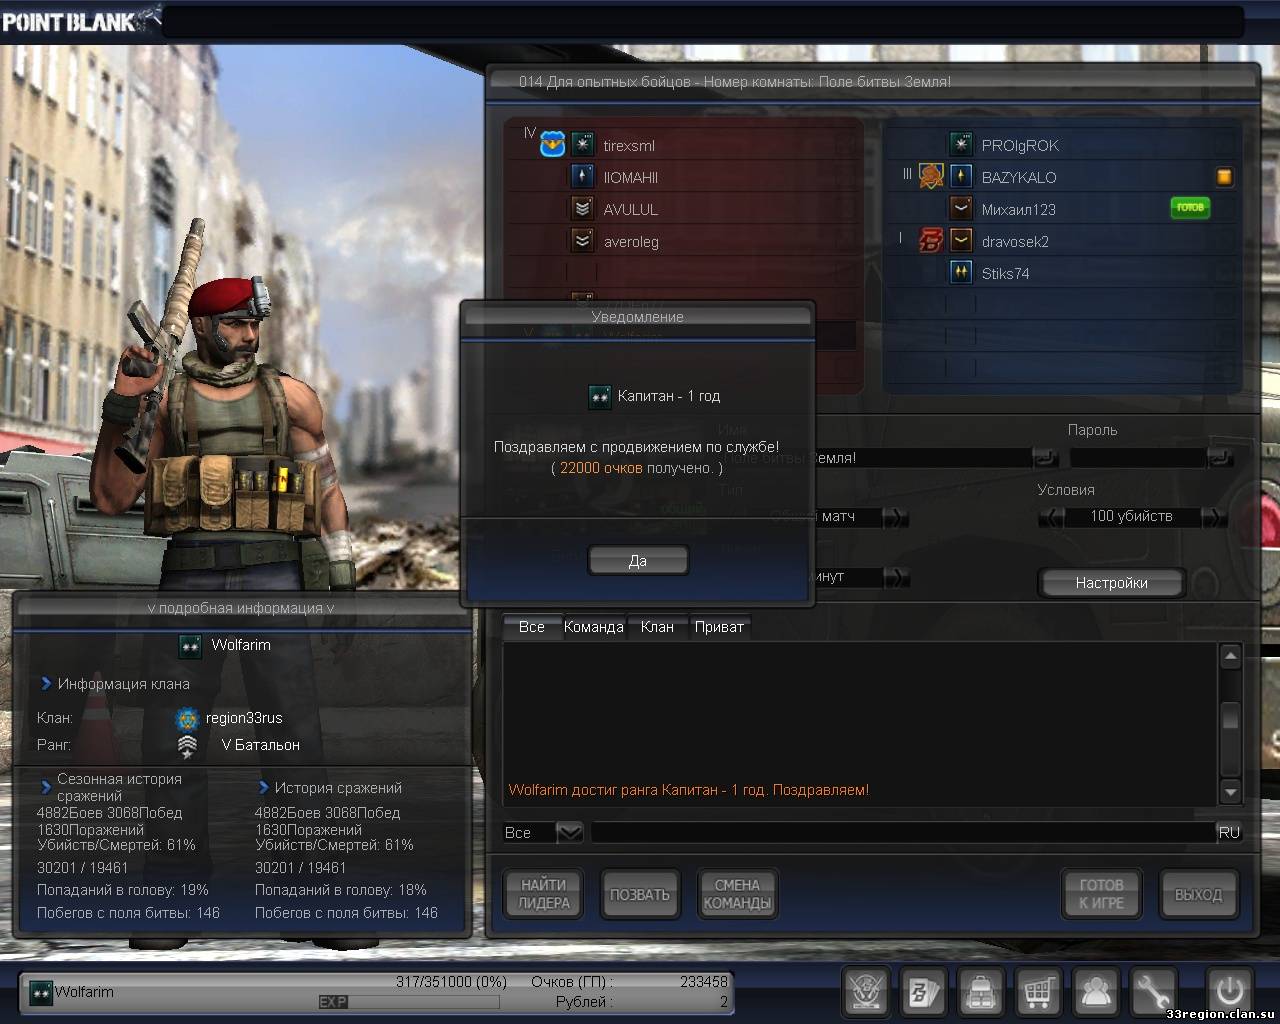Click the rank icon beside AVULUL
The width and height of the screenshot is (1280, 1024).
click(x=583, y=209)
